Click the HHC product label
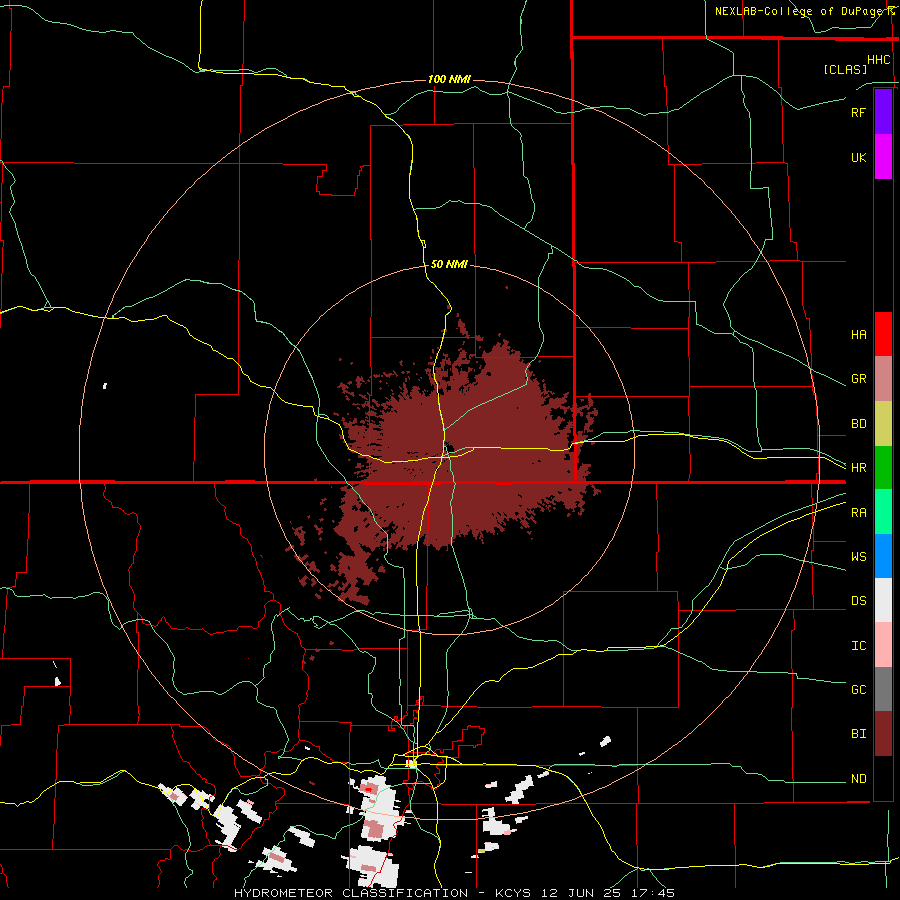This screenshot has width=900, height=900. click(x=879, y=60)
